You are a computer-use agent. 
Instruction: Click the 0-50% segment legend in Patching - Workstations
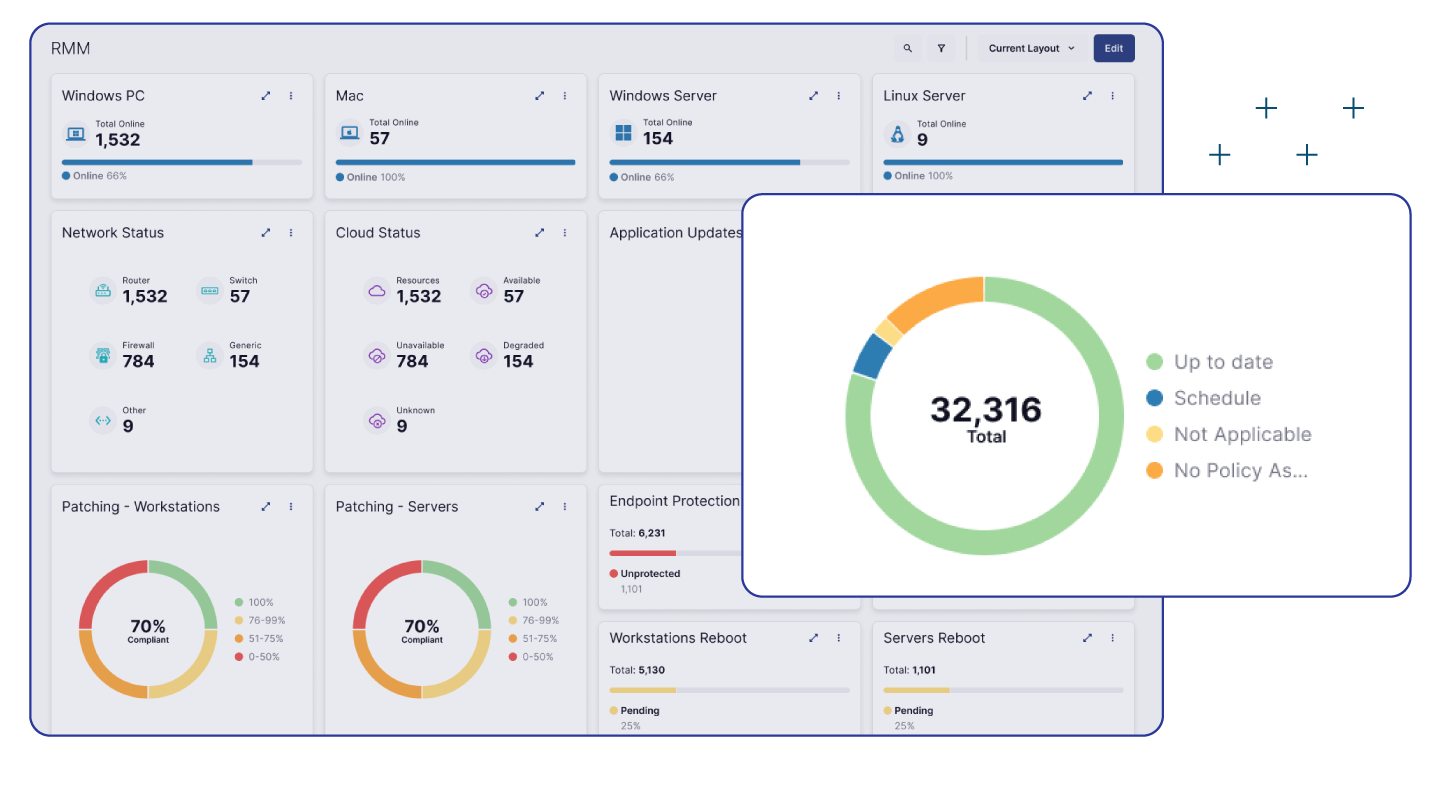(263, 657)
